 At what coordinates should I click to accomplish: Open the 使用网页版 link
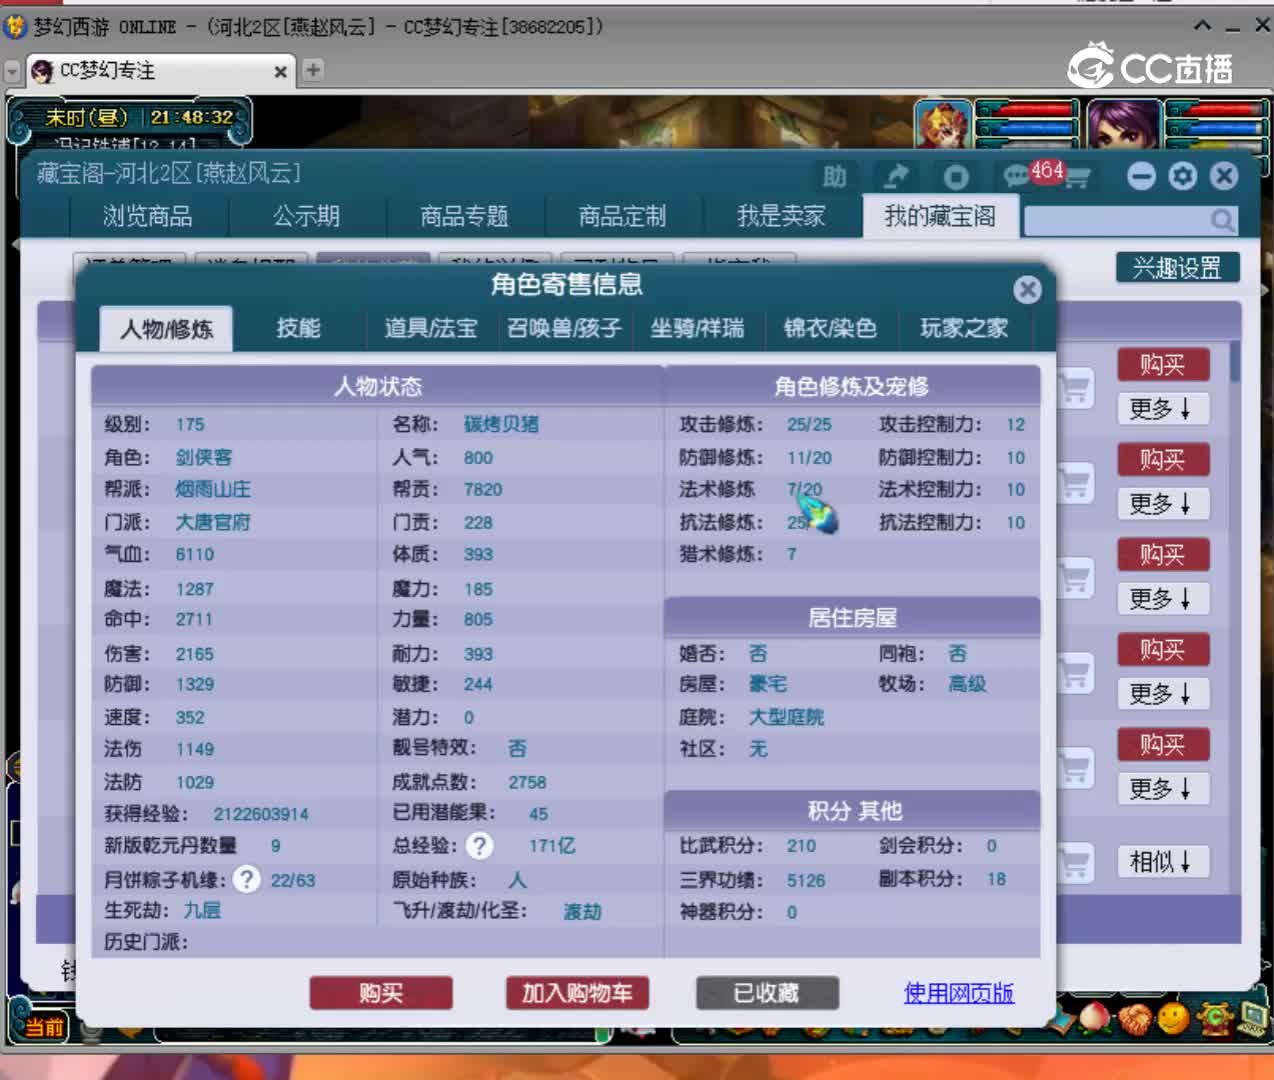click(959, 993)
